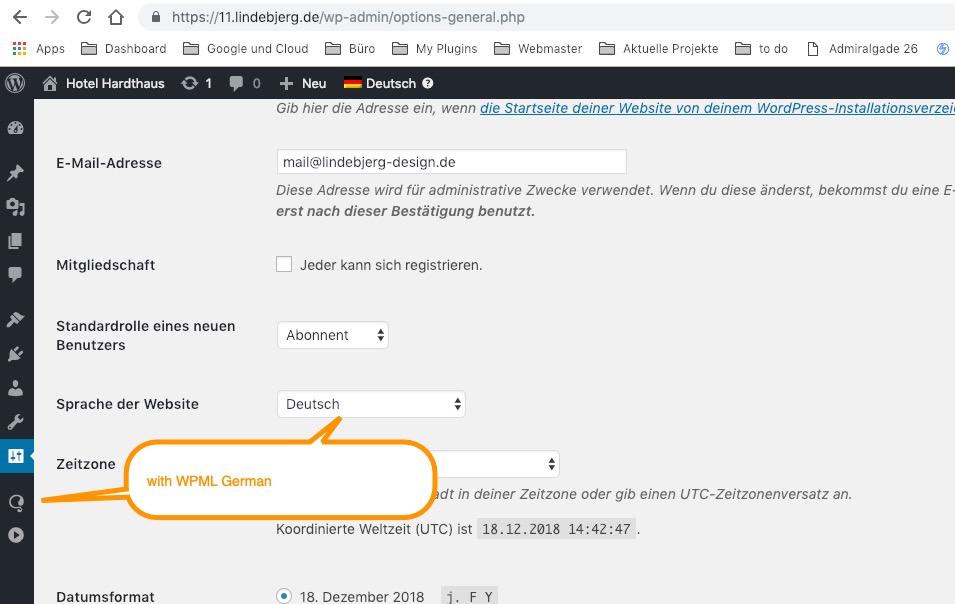
Task: Open the browser home page icon
Action: tap(116, 17)
